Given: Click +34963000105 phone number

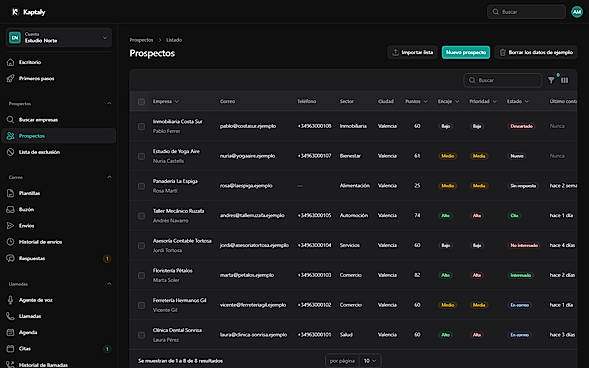Looking at the screenshot, I should [x=314, y=216].
